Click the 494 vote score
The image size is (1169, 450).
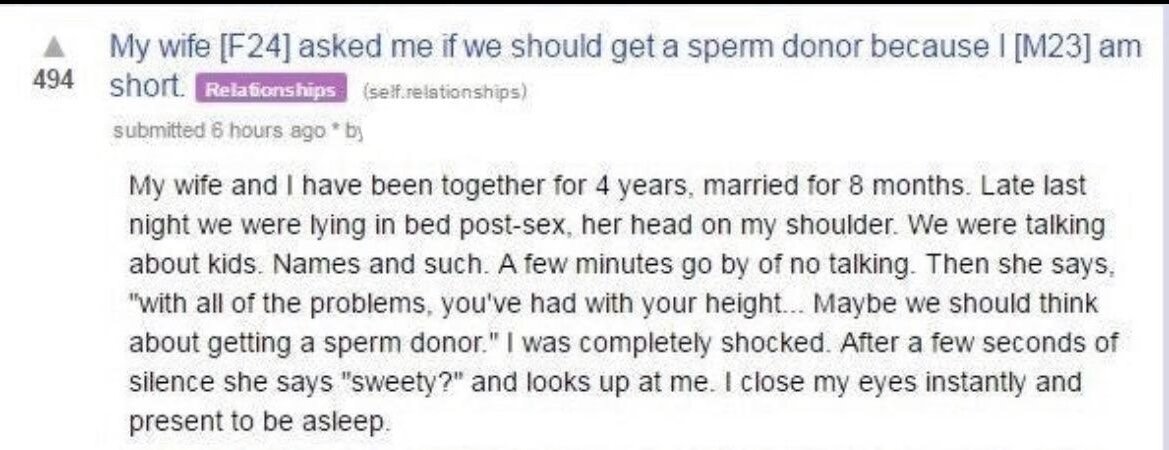click(x=48, y=82)
